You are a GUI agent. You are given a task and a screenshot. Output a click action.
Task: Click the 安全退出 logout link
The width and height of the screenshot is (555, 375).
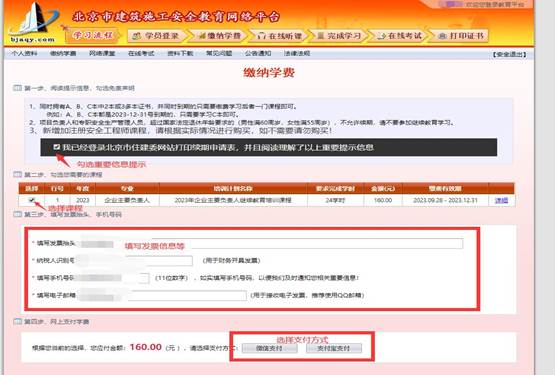pos(509,54)
